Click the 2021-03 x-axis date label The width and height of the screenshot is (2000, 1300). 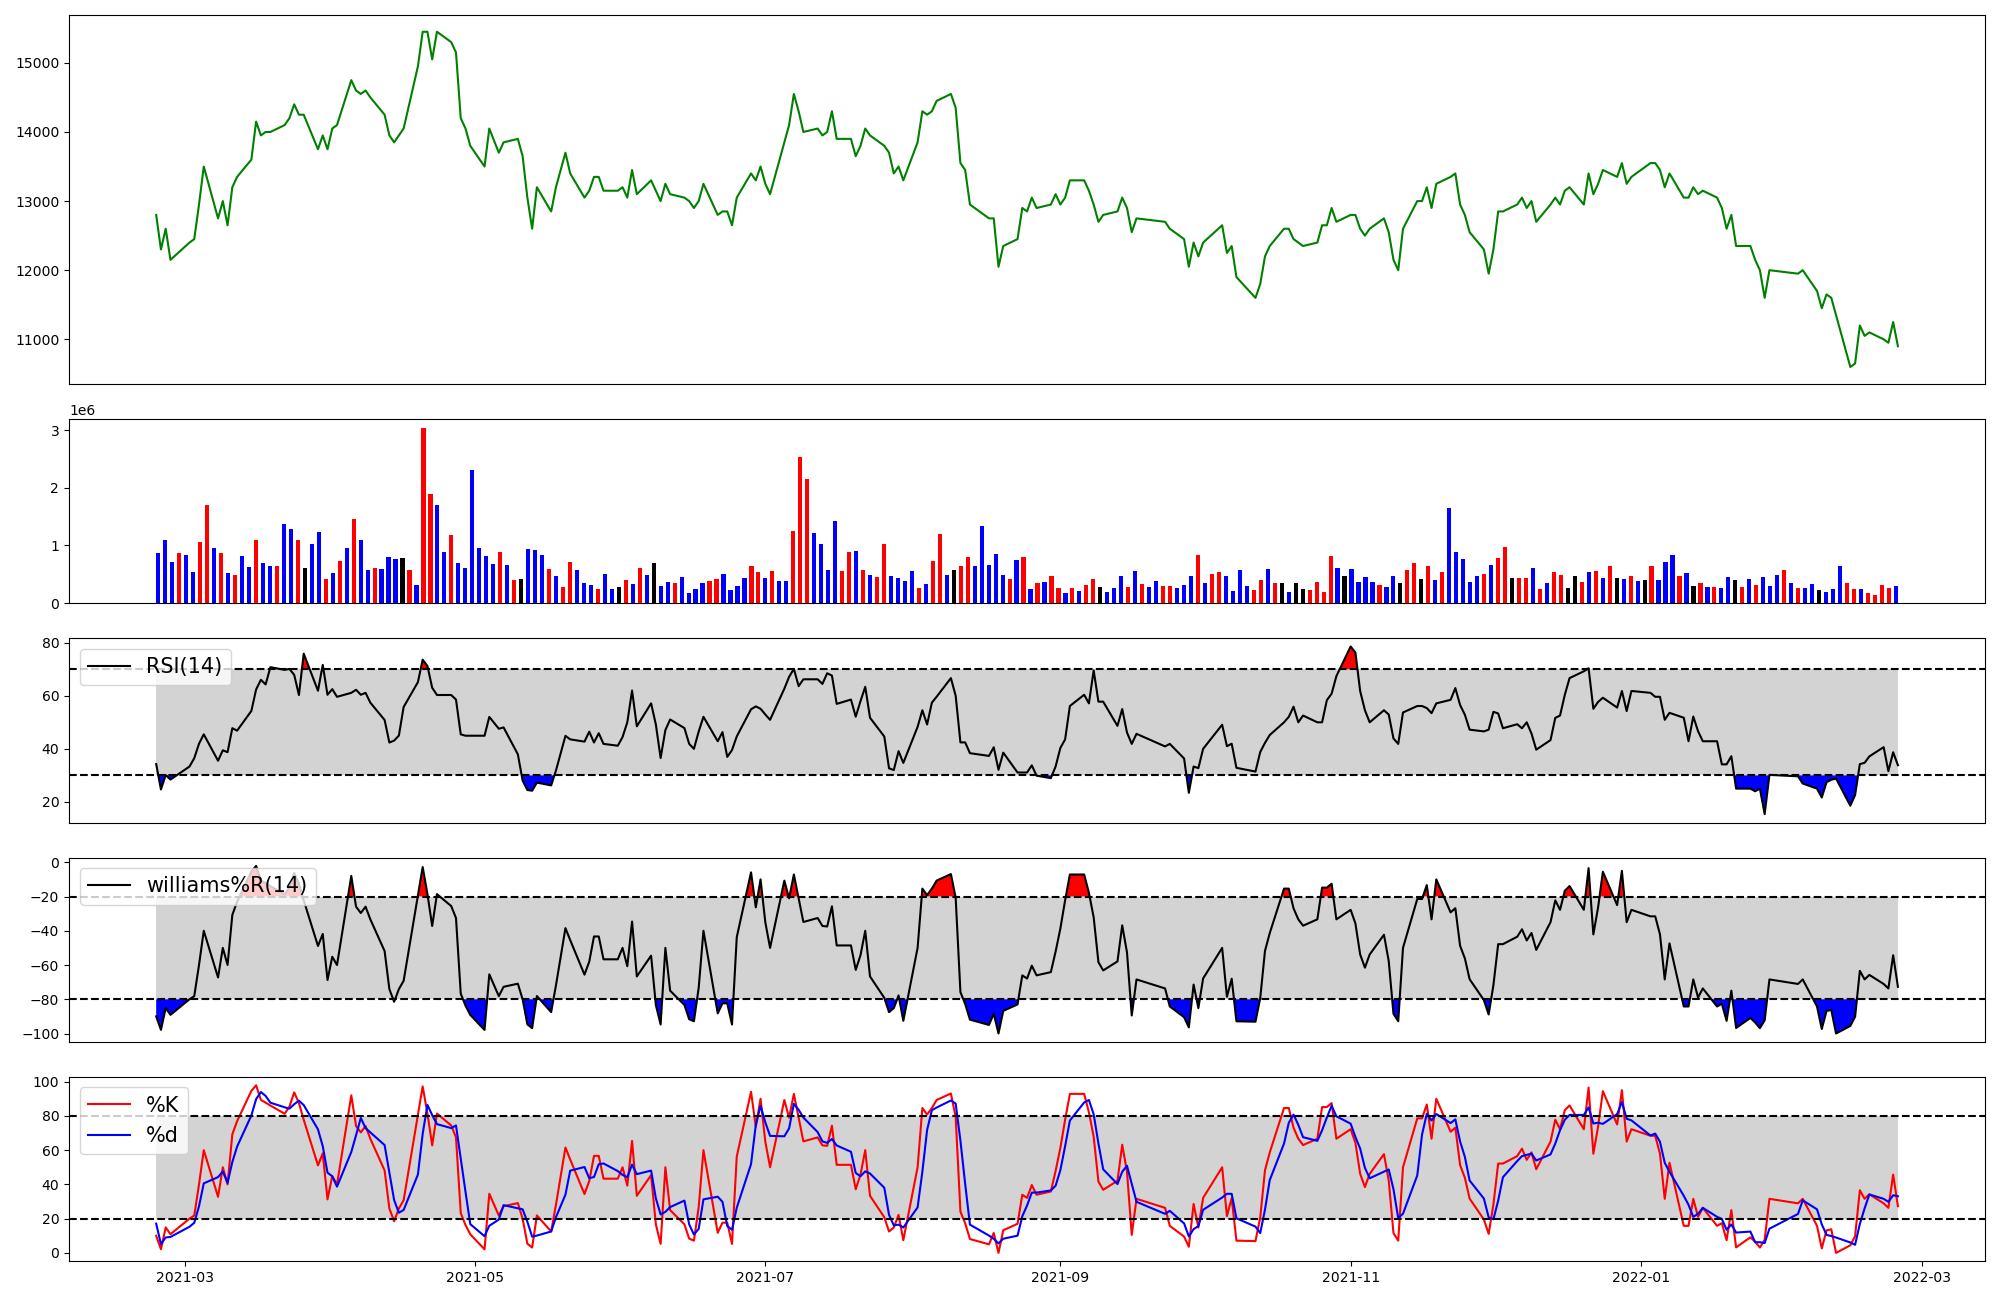click(x=185, y=1277)
